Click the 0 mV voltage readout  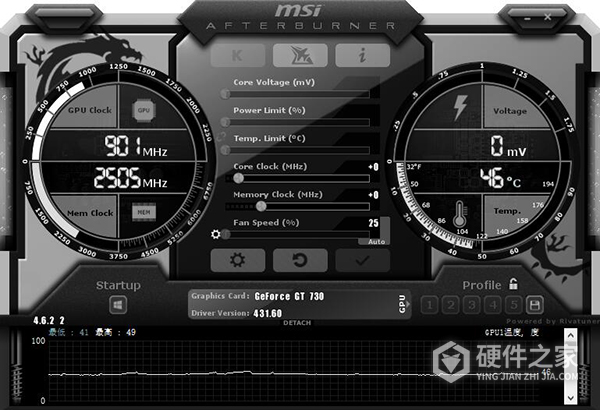[x=509, y=146]
